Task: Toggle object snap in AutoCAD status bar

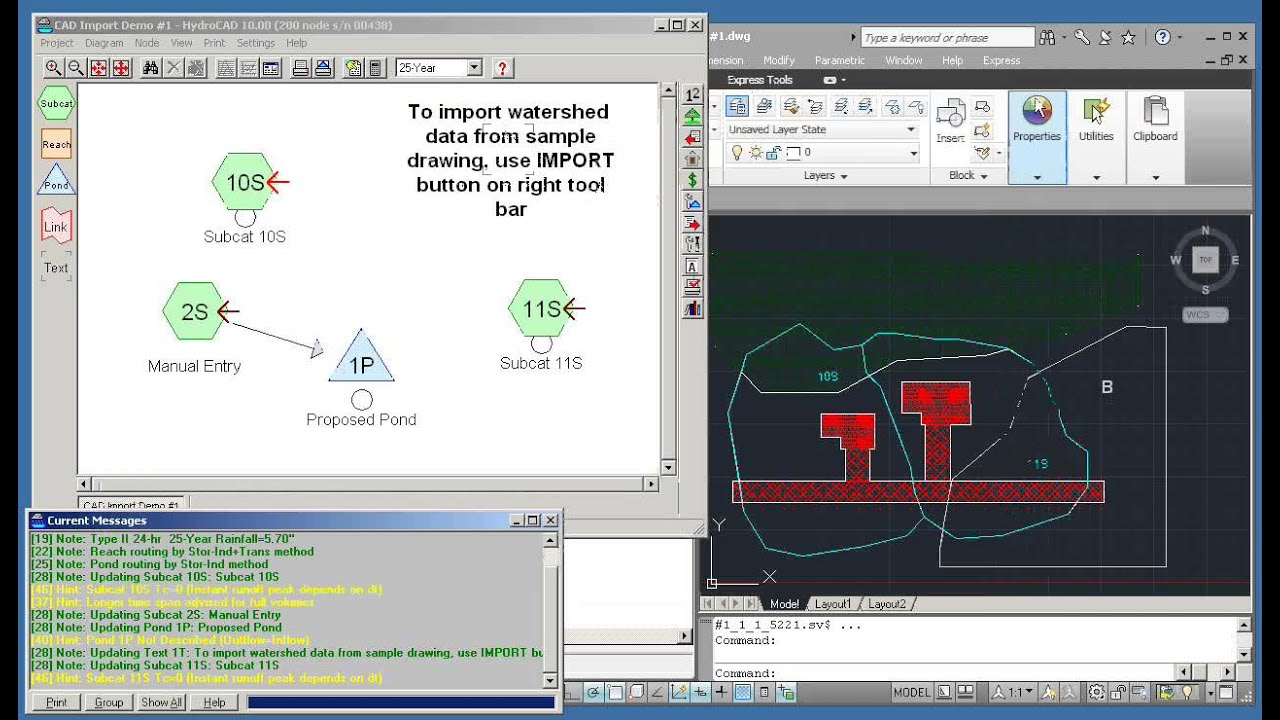Action: [x=615, y=692]
